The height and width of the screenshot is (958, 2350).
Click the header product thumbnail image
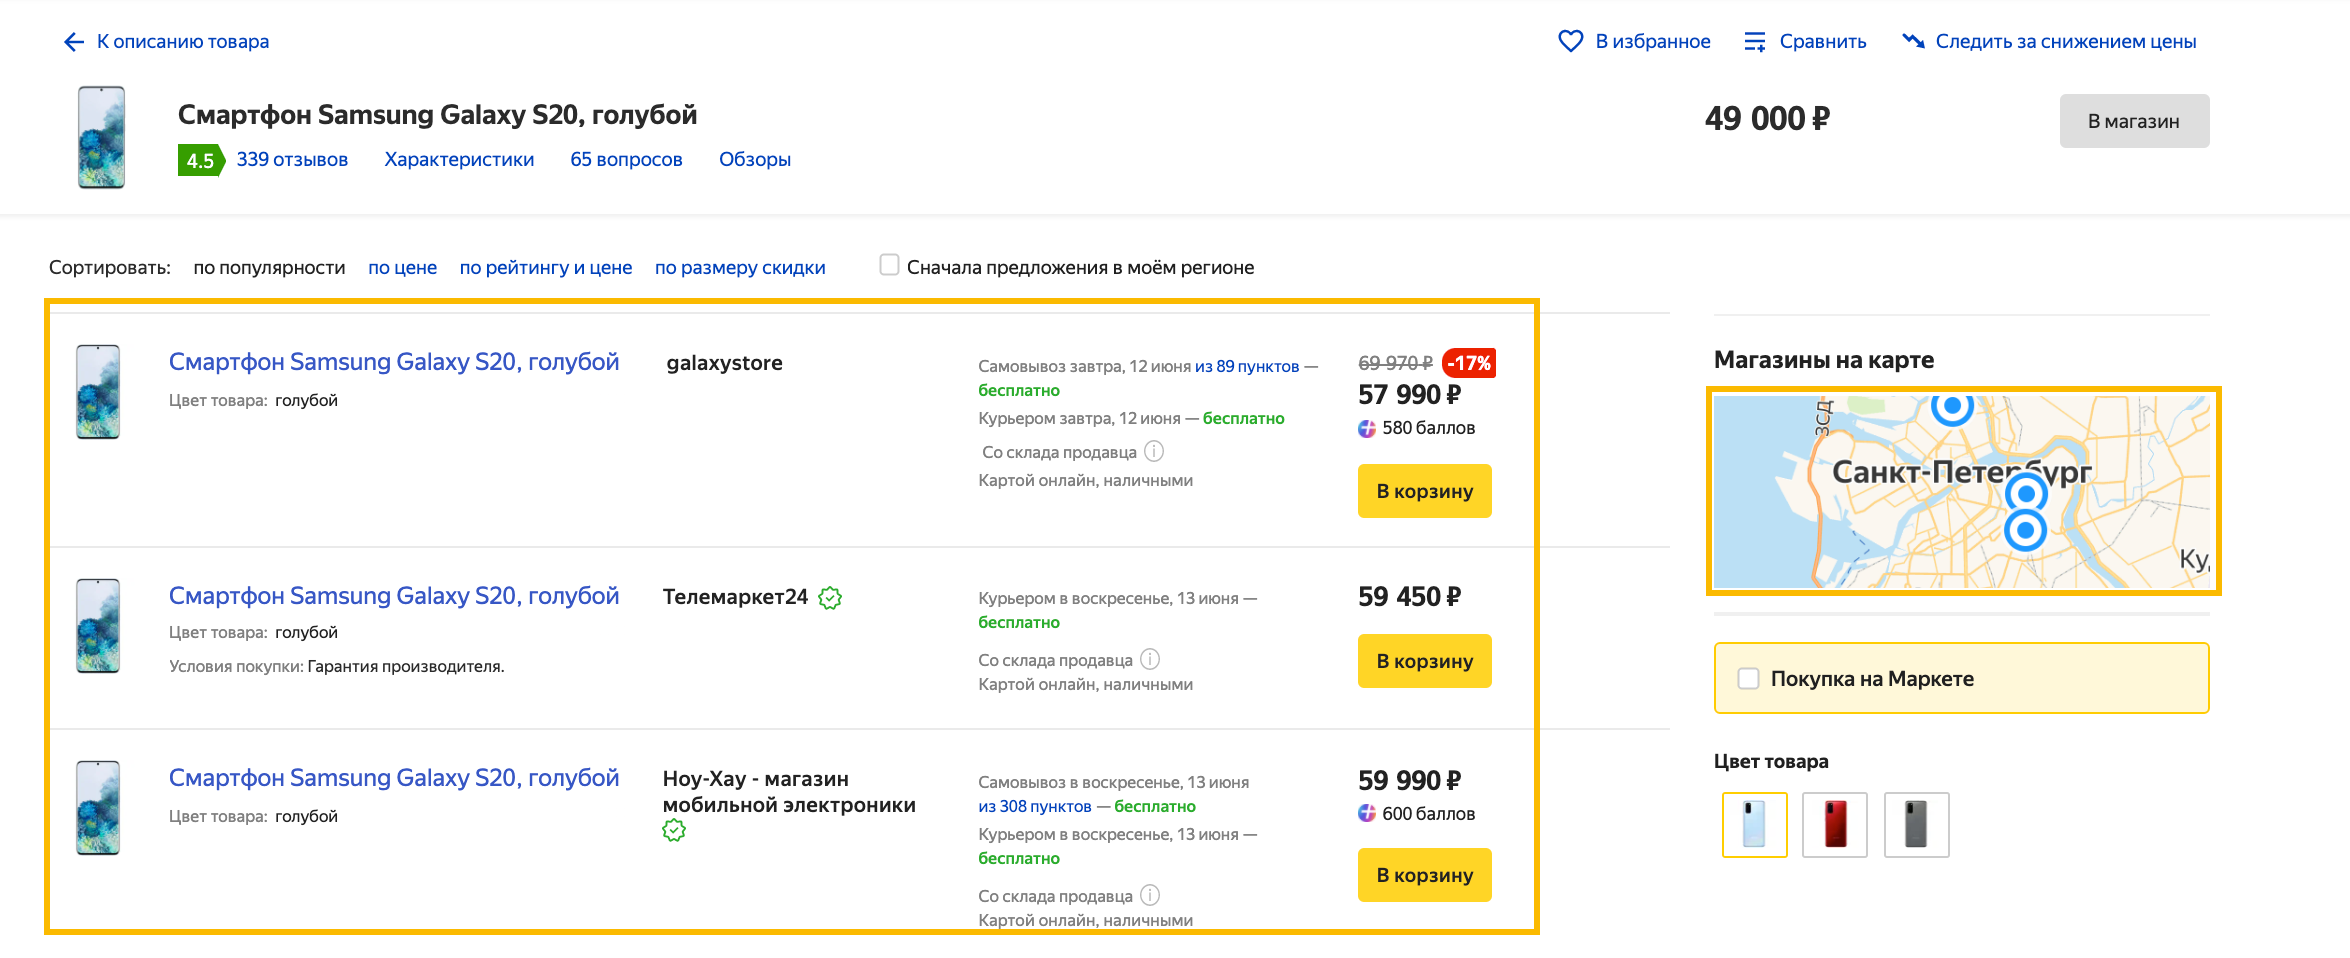point(101,137)
